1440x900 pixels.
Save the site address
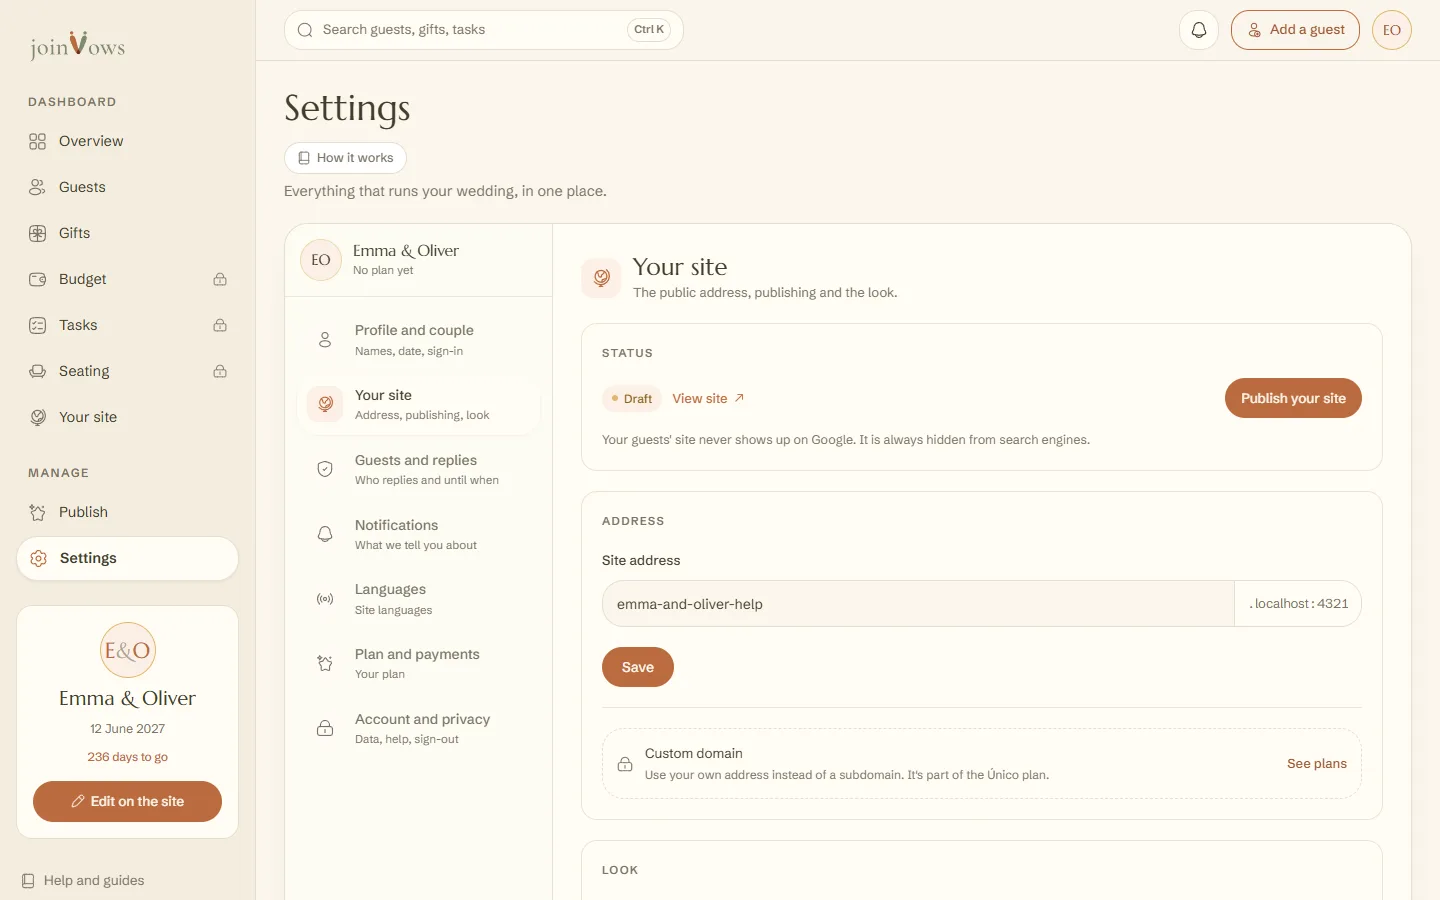click(x=638, y=667)
